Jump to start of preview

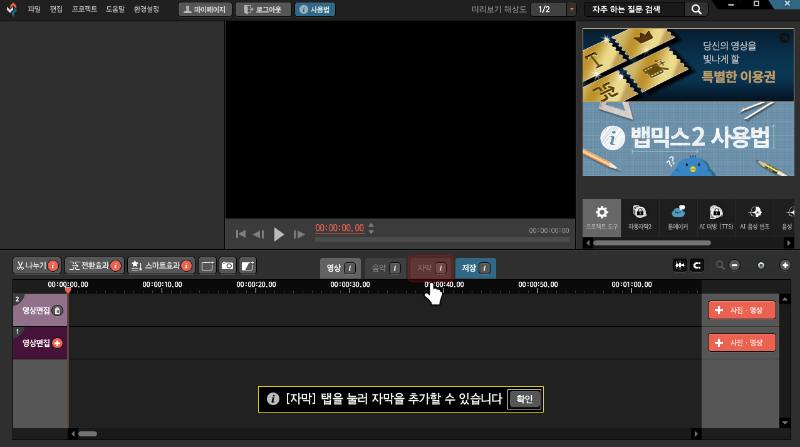(241, 234)
